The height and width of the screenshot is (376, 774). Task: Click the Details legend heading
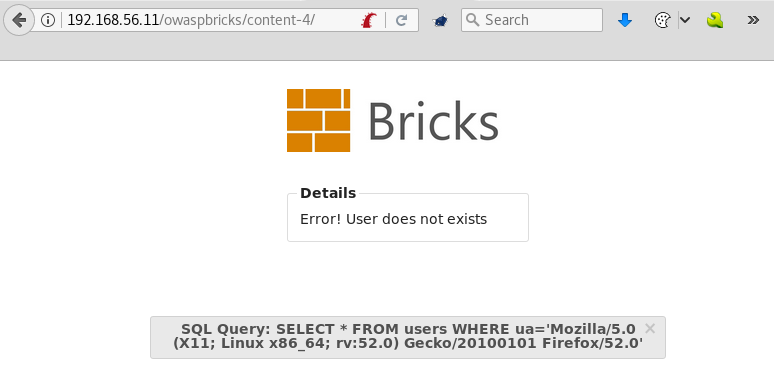(x=328, y=193)
